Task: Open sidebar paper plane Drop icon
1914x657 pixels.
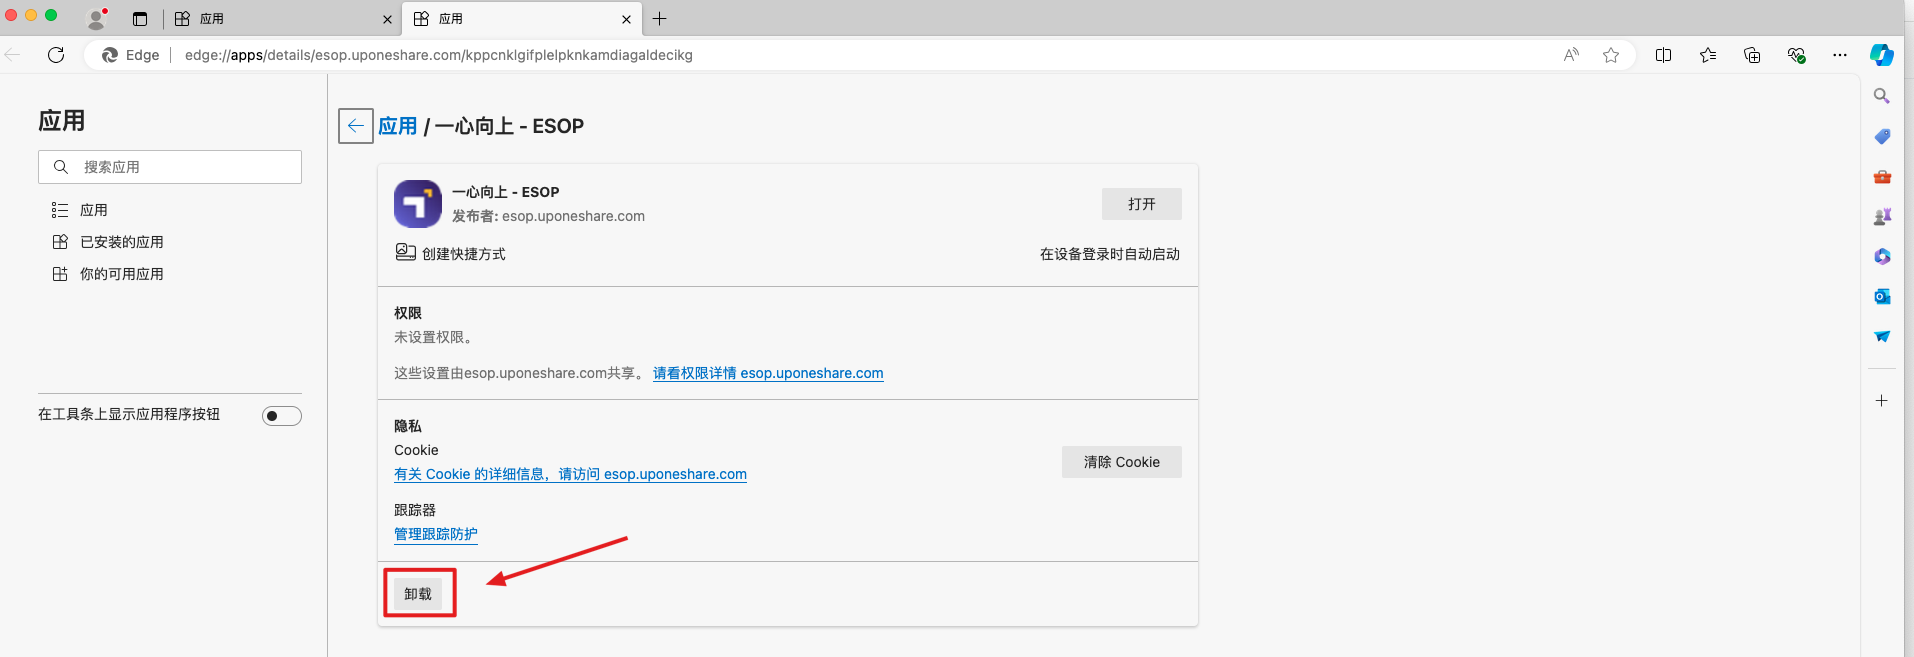Action: tap(1882, 336)
